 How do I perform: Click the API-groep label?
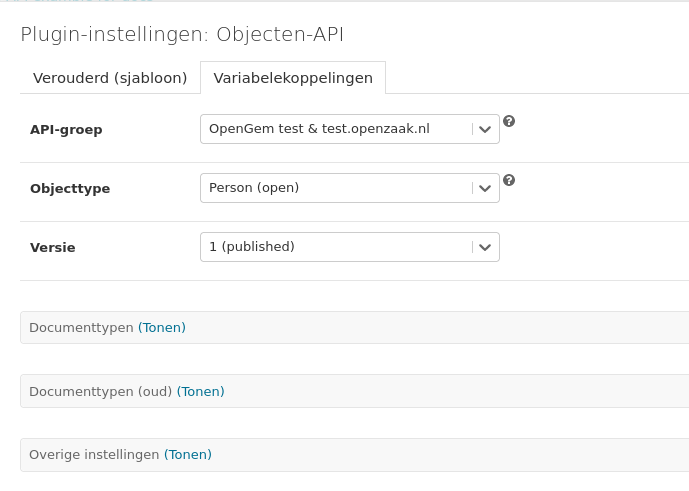pyautogui.click(x=66, y=130)
